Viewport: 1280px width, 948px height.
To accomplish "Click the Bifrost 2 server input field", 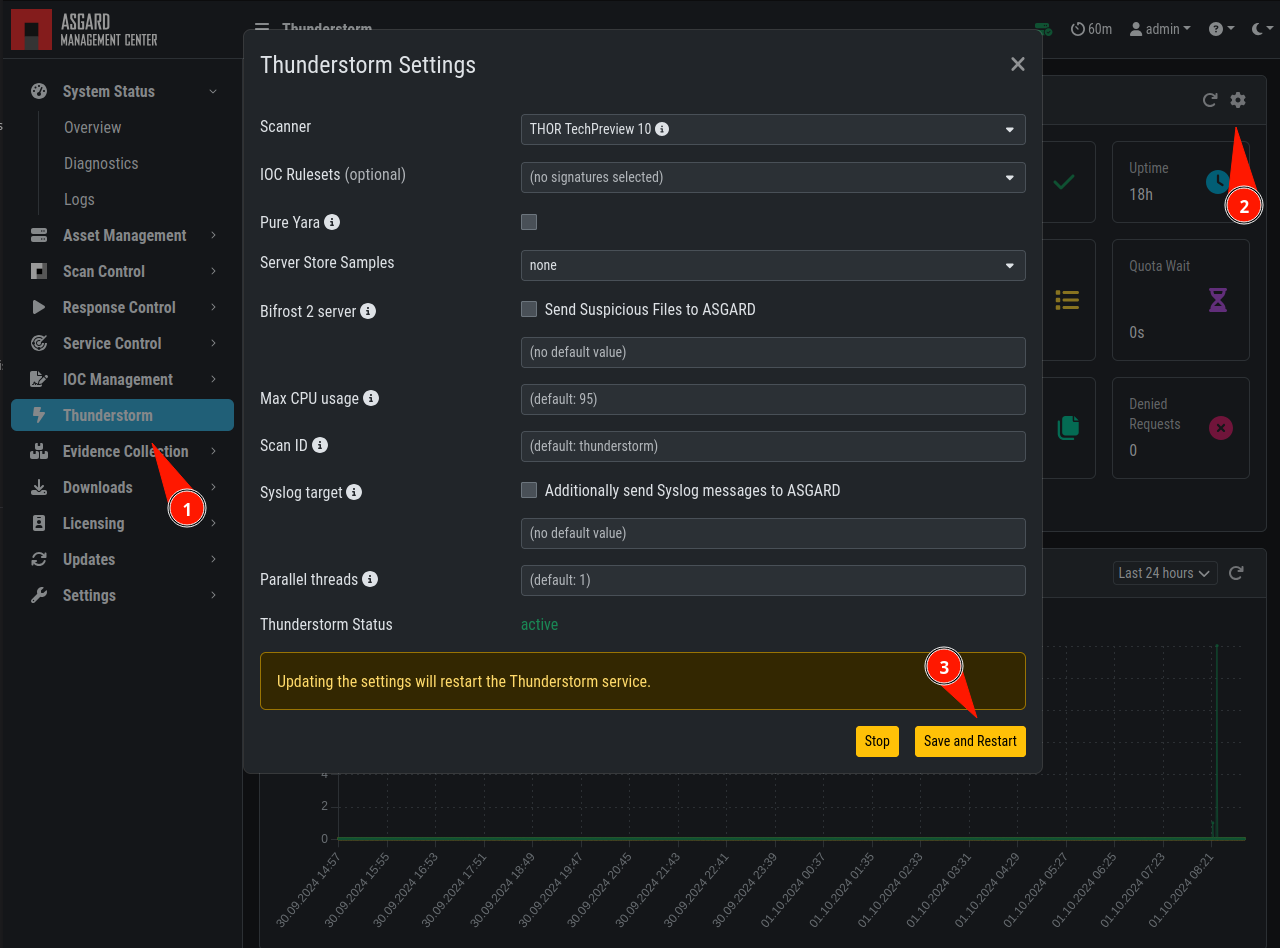I will pyautogui.click(x=773, y=352).
